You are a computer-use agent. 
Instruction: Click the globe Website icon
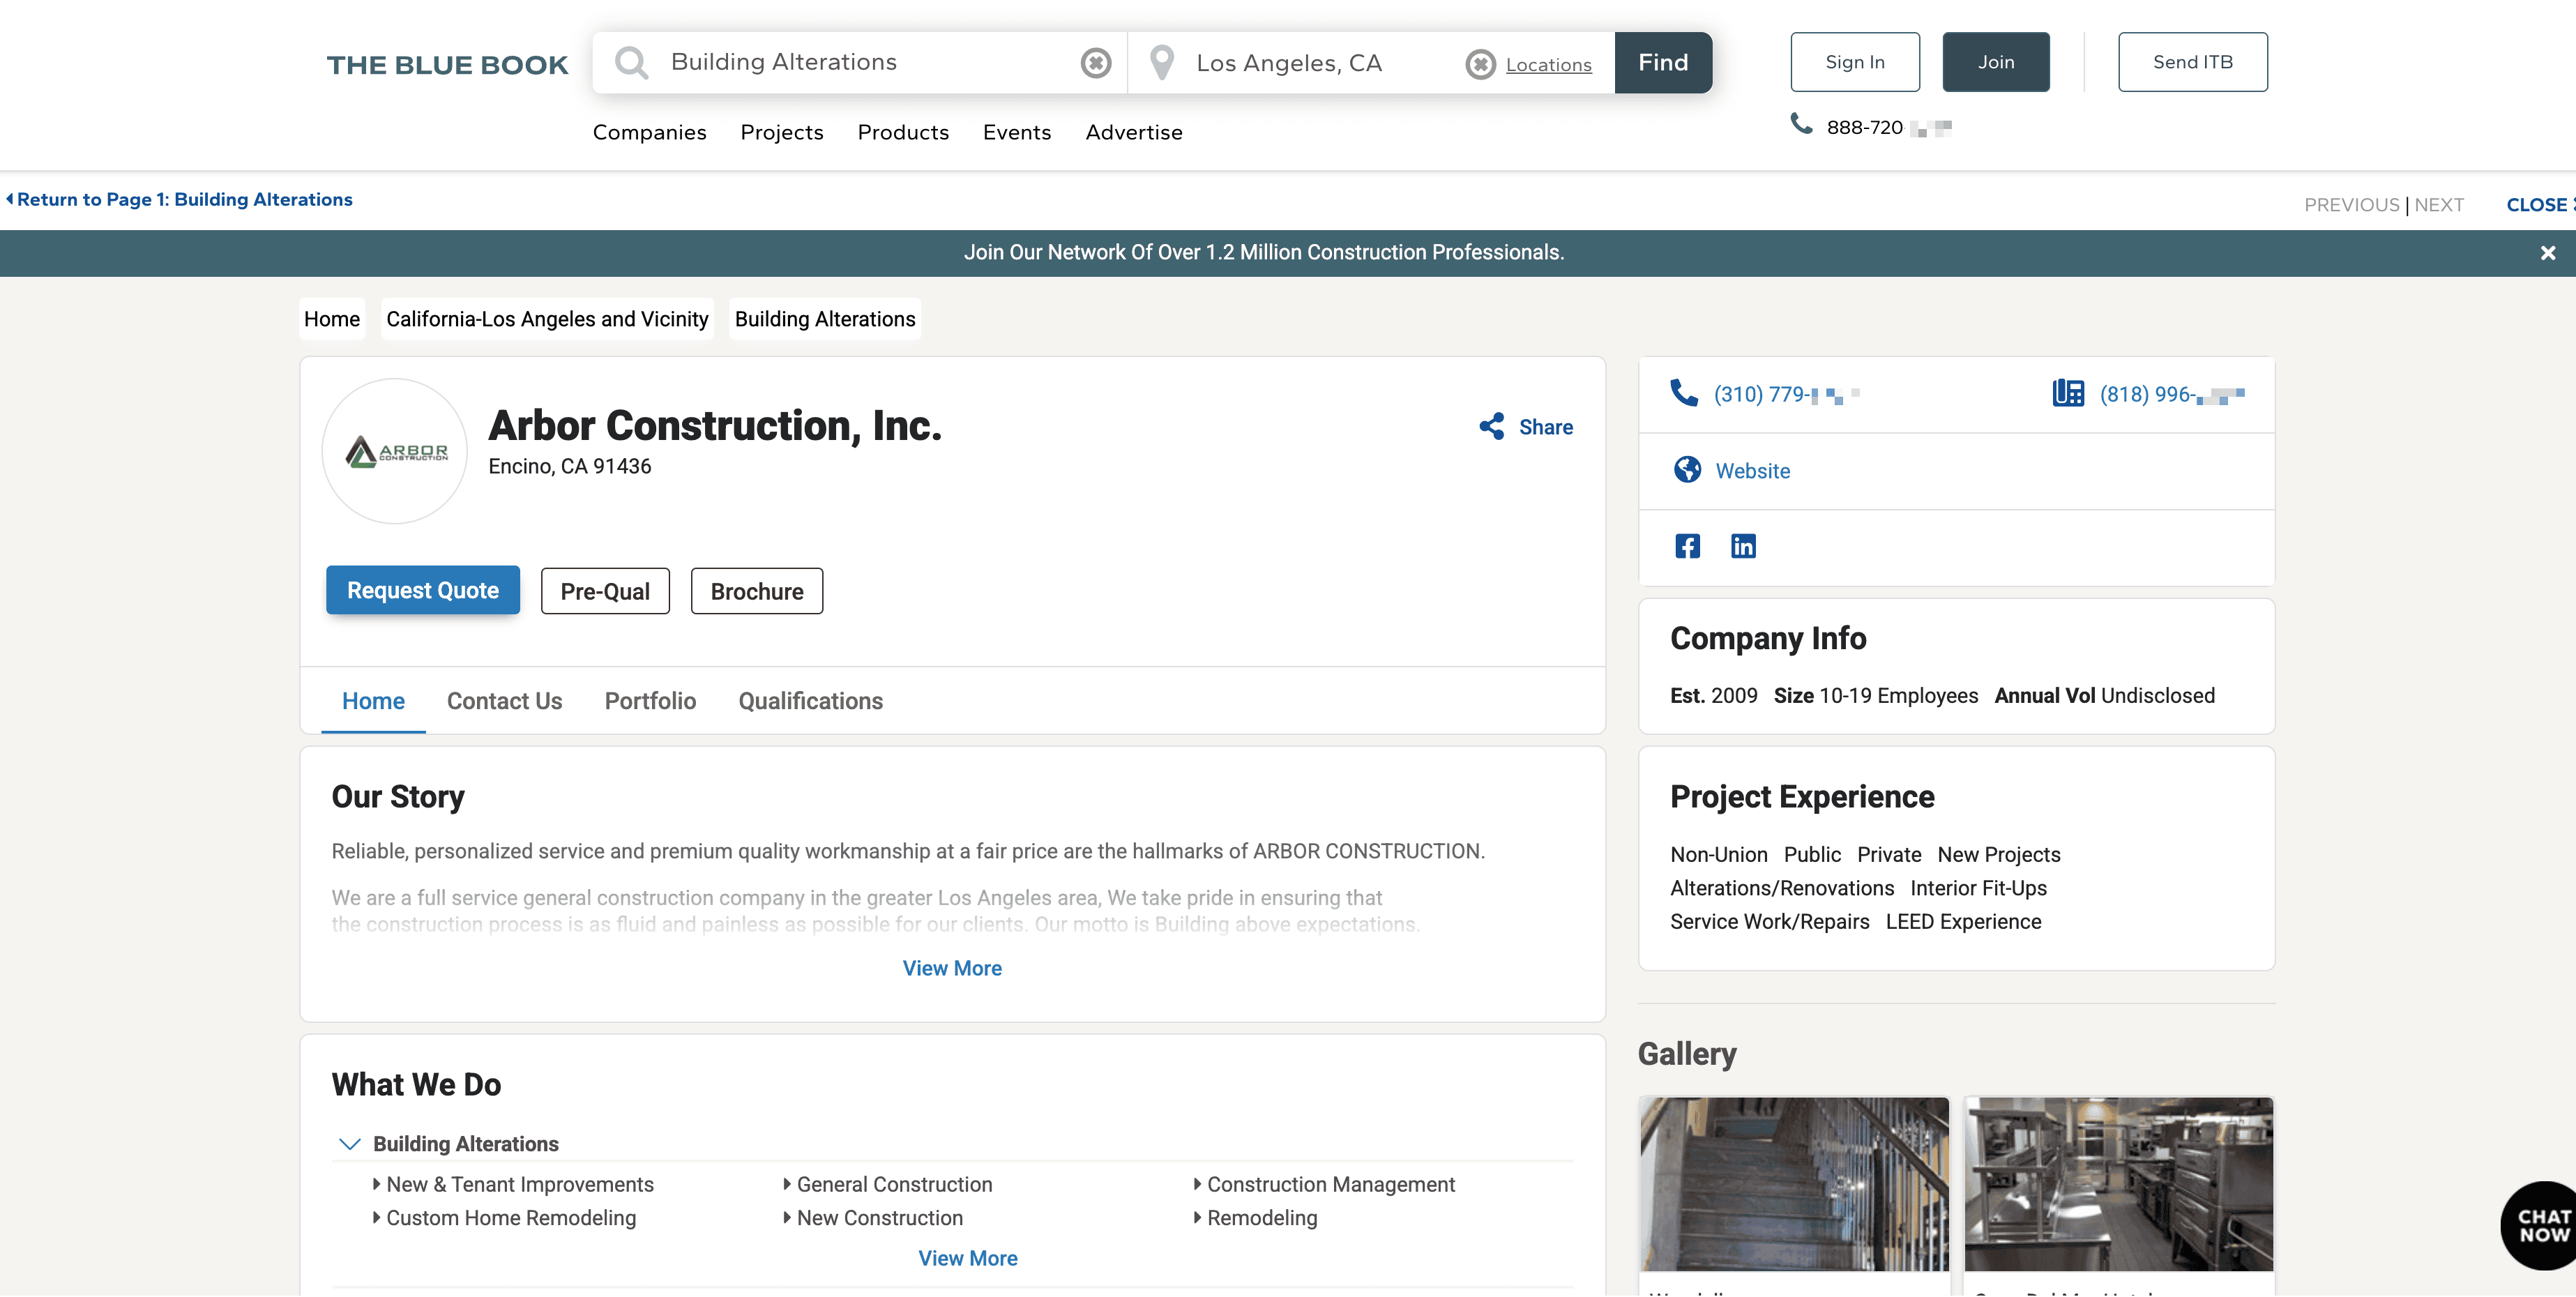coord(1687,470)
